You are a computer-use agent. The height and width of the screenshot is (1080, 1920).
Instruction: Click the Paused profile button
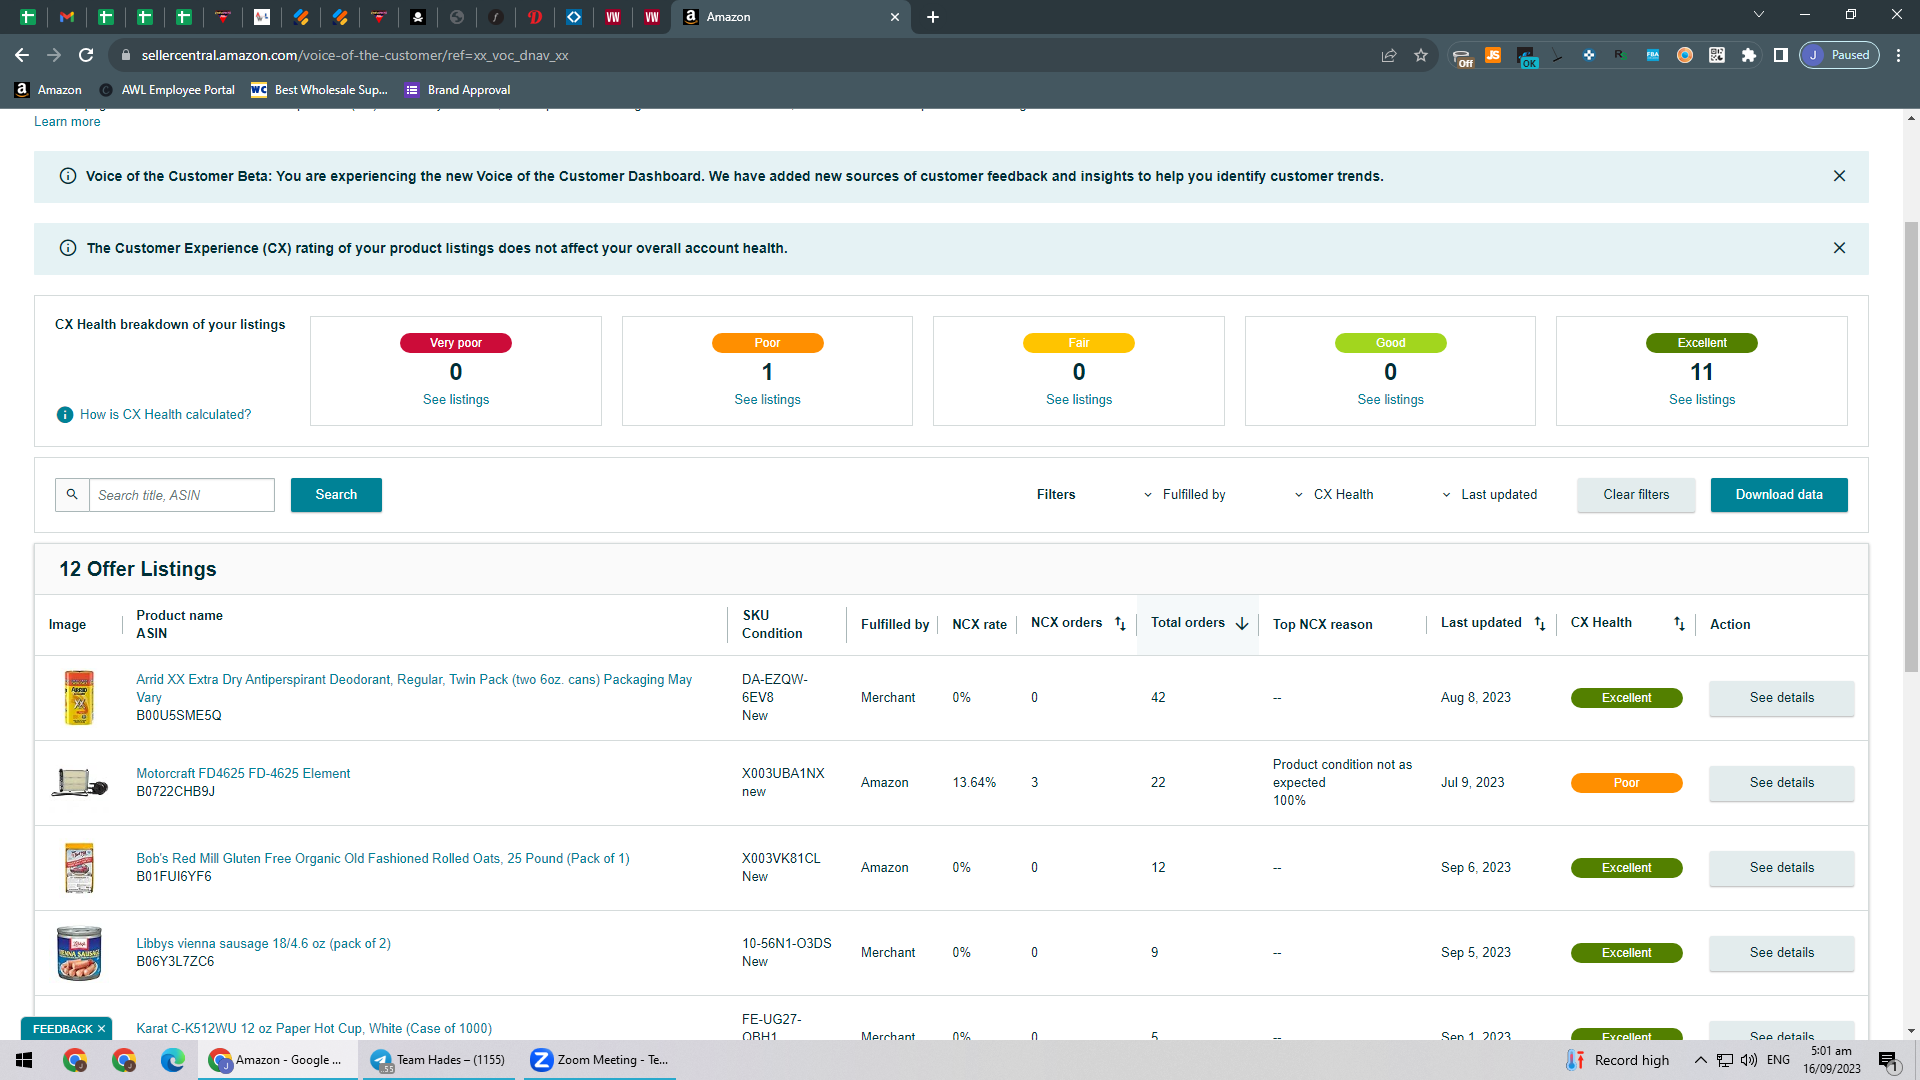tap(1840, 55)
